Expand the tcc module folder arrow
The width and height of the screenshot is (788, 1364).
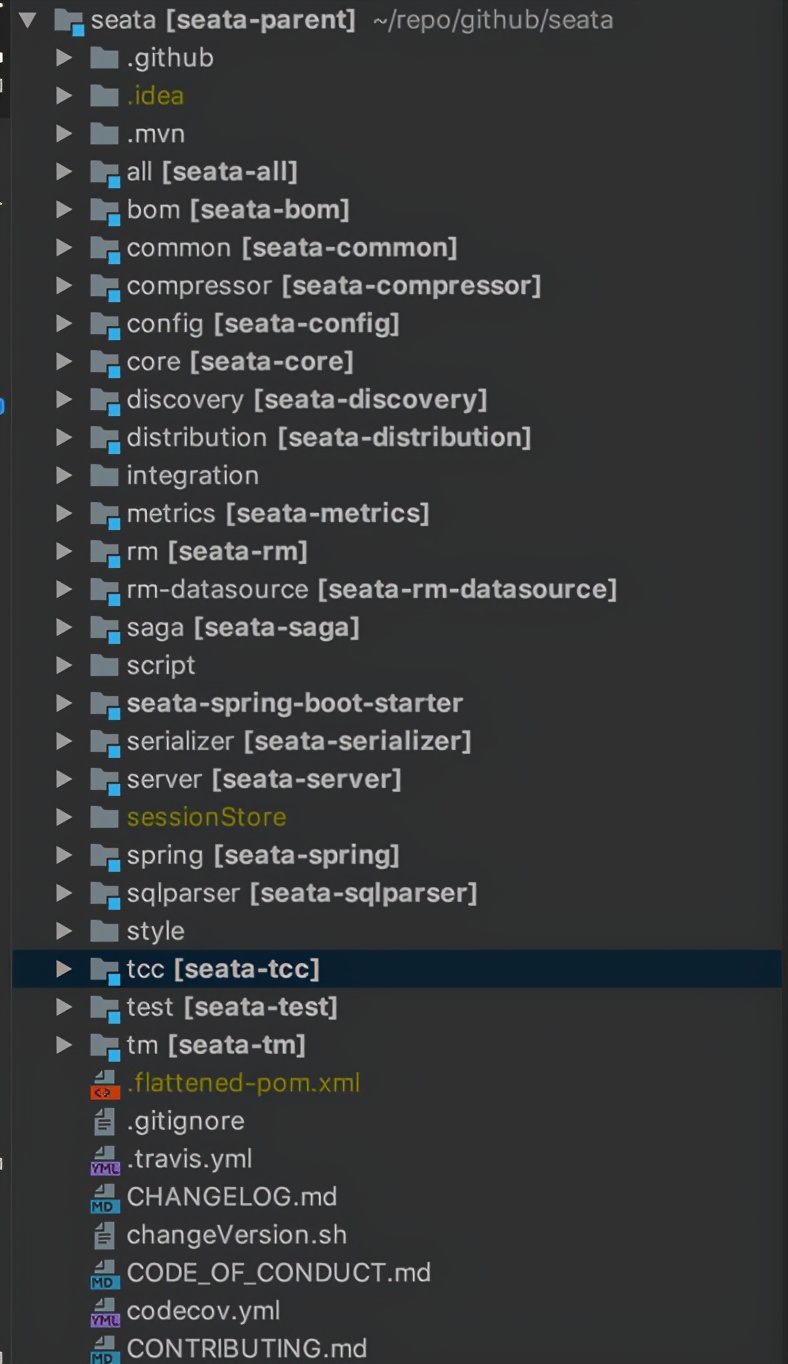(x=64, y=969)
